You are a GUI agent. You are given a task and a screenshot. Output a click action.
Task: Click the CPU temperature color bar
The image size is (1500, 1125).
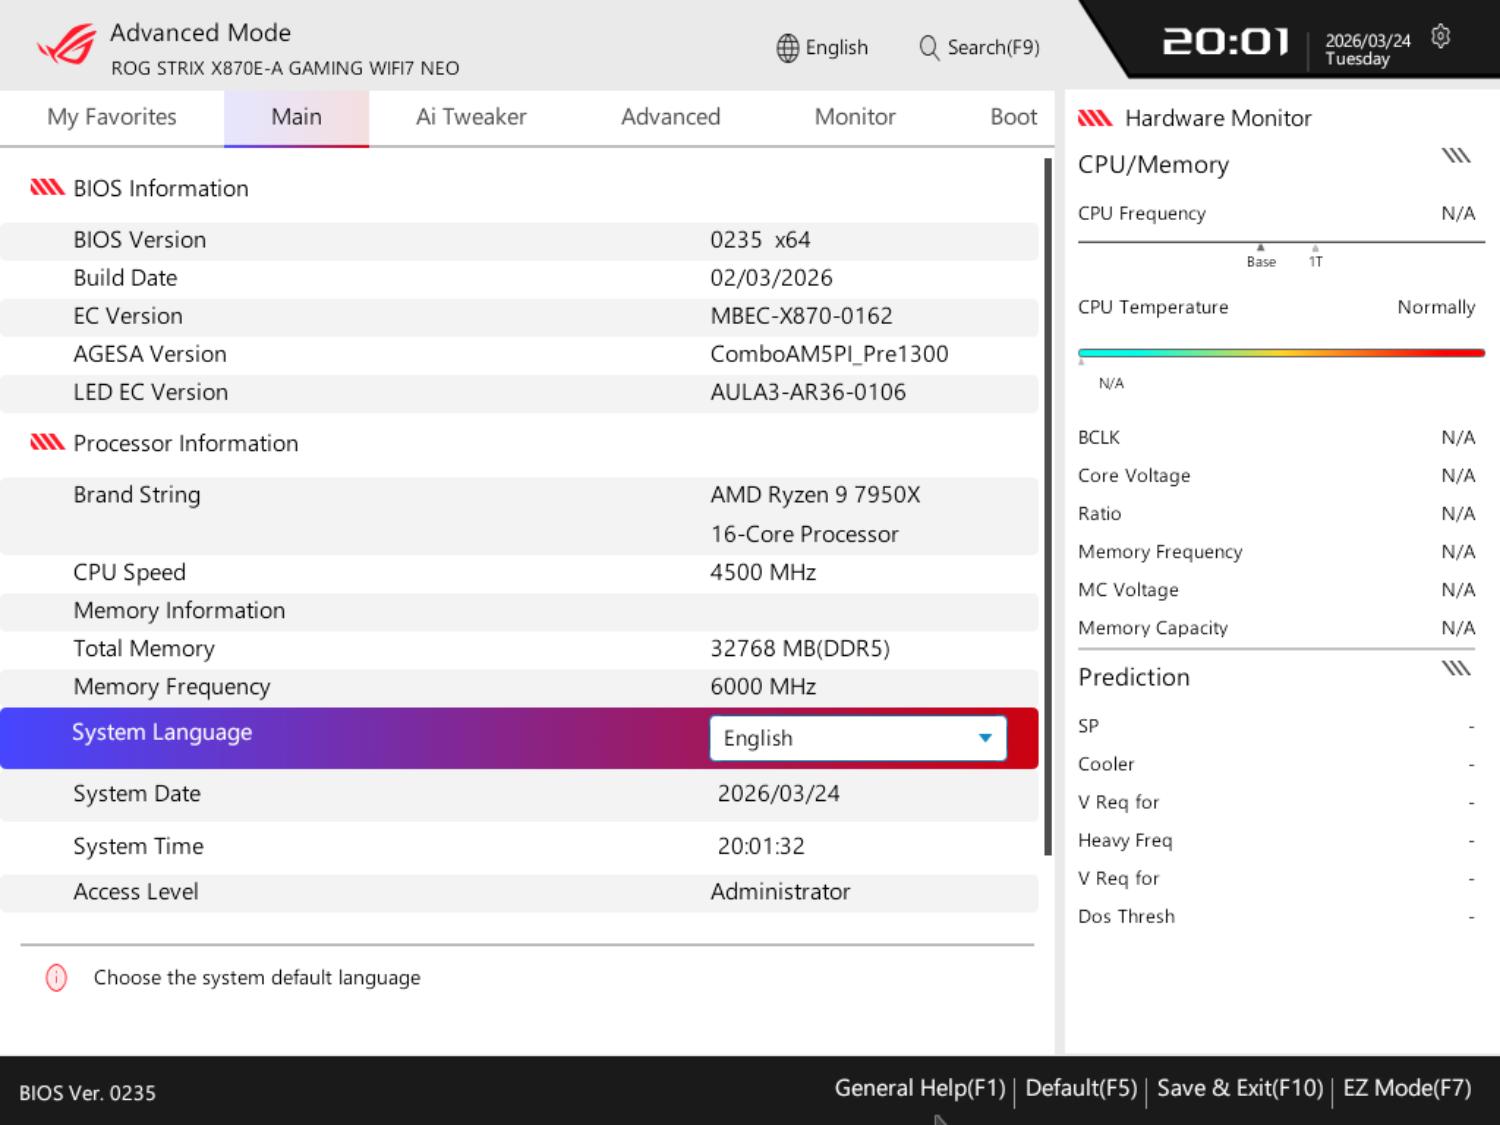pyautogui.click(x=1280, y=353)
